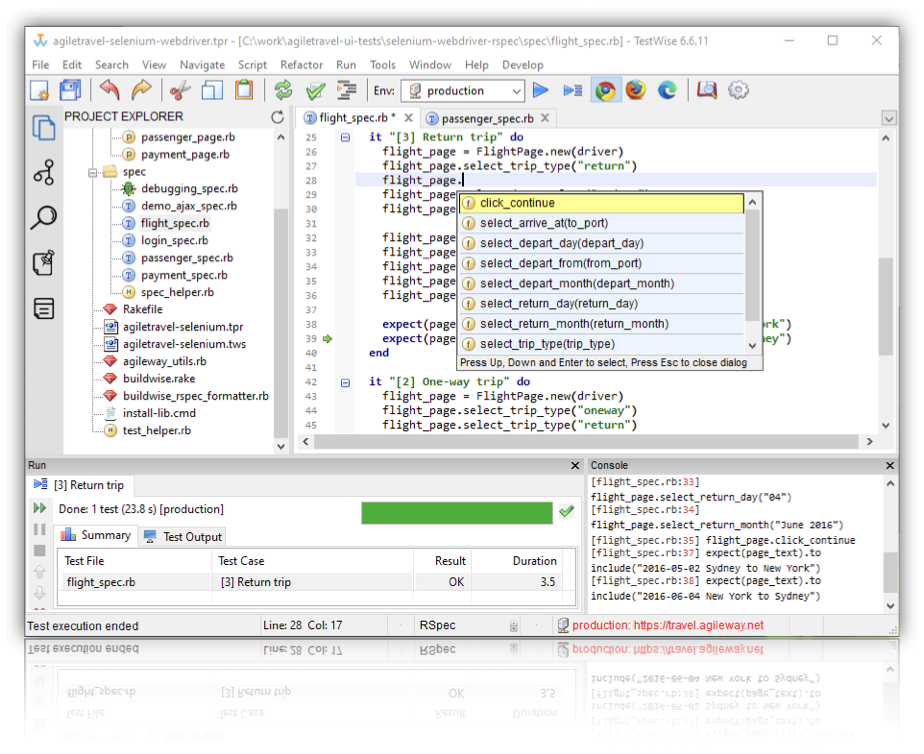
Task: Open the search magnifier sidebar icon
Action: point(44,218)
